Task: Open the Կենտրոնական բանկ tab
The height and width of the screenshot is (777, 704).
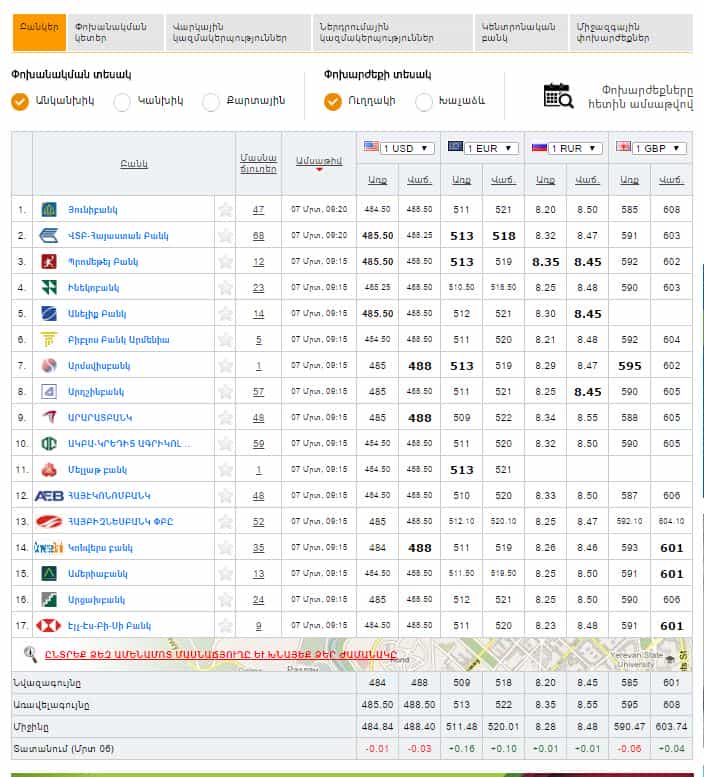Action: [520, 32]
